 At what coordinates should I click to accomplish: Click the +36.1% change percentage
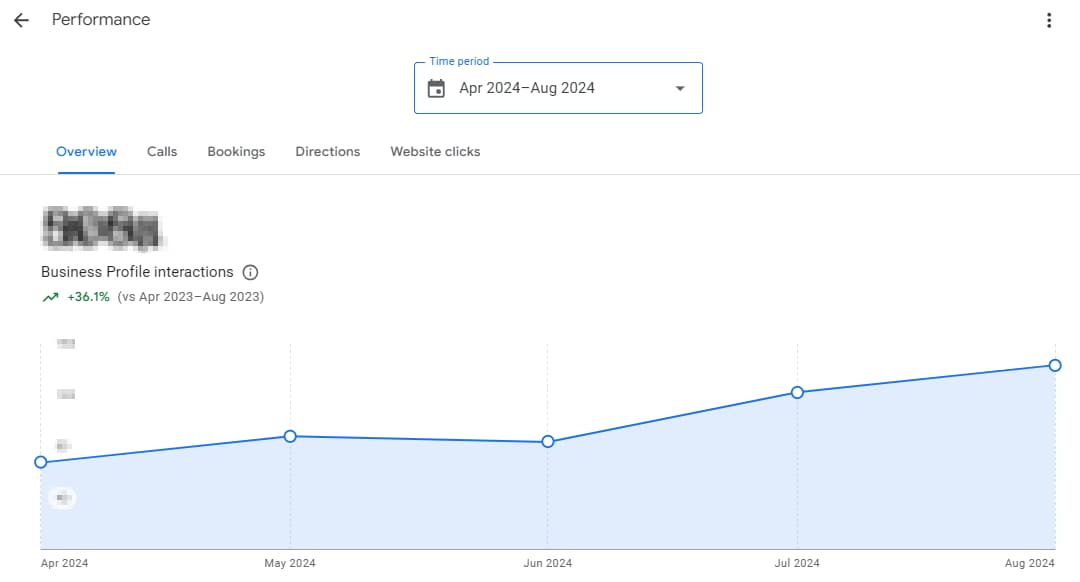[x=88, y=297]
